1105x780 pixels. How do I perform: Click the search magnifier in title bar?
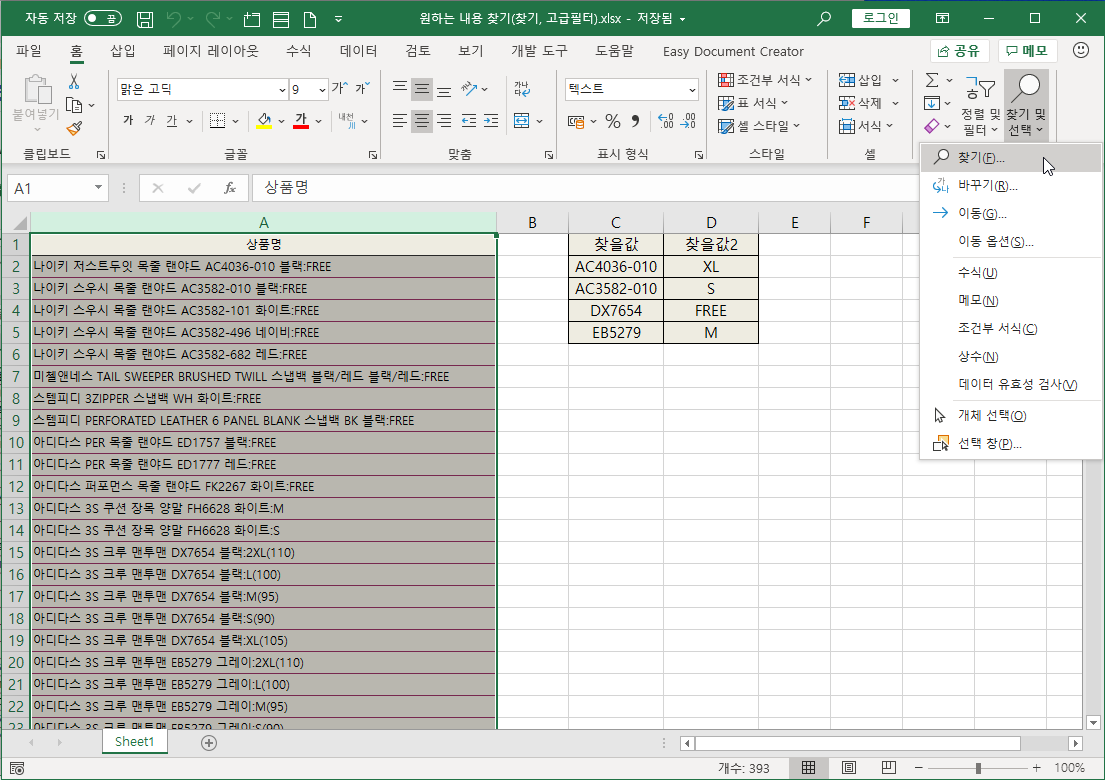[x=823, y=19]
